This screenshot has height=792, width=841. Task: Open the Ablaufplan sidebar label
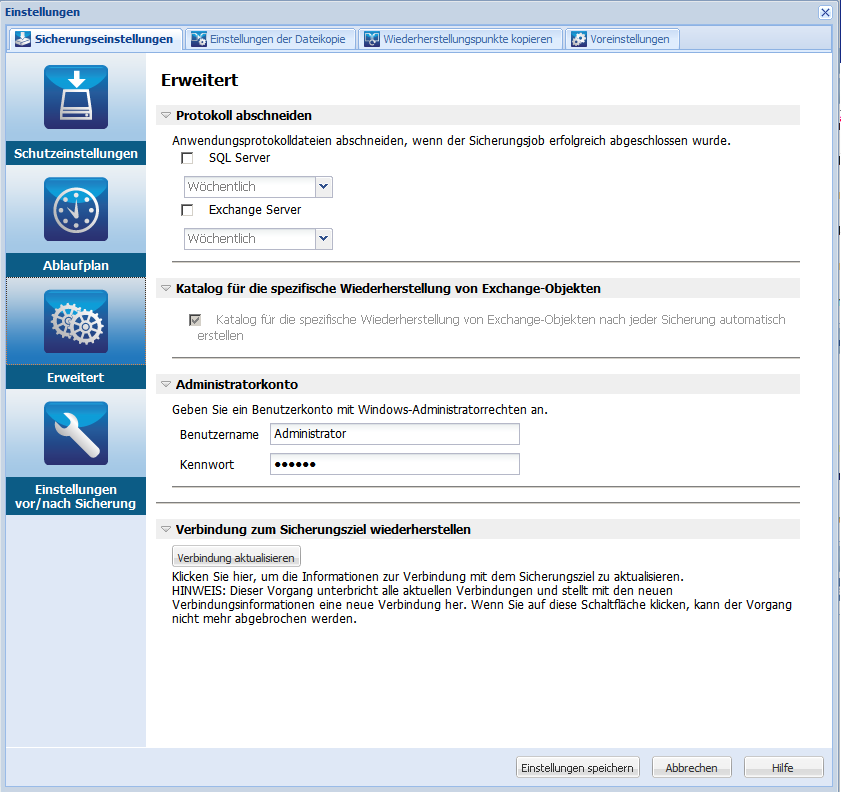point(76,265)
